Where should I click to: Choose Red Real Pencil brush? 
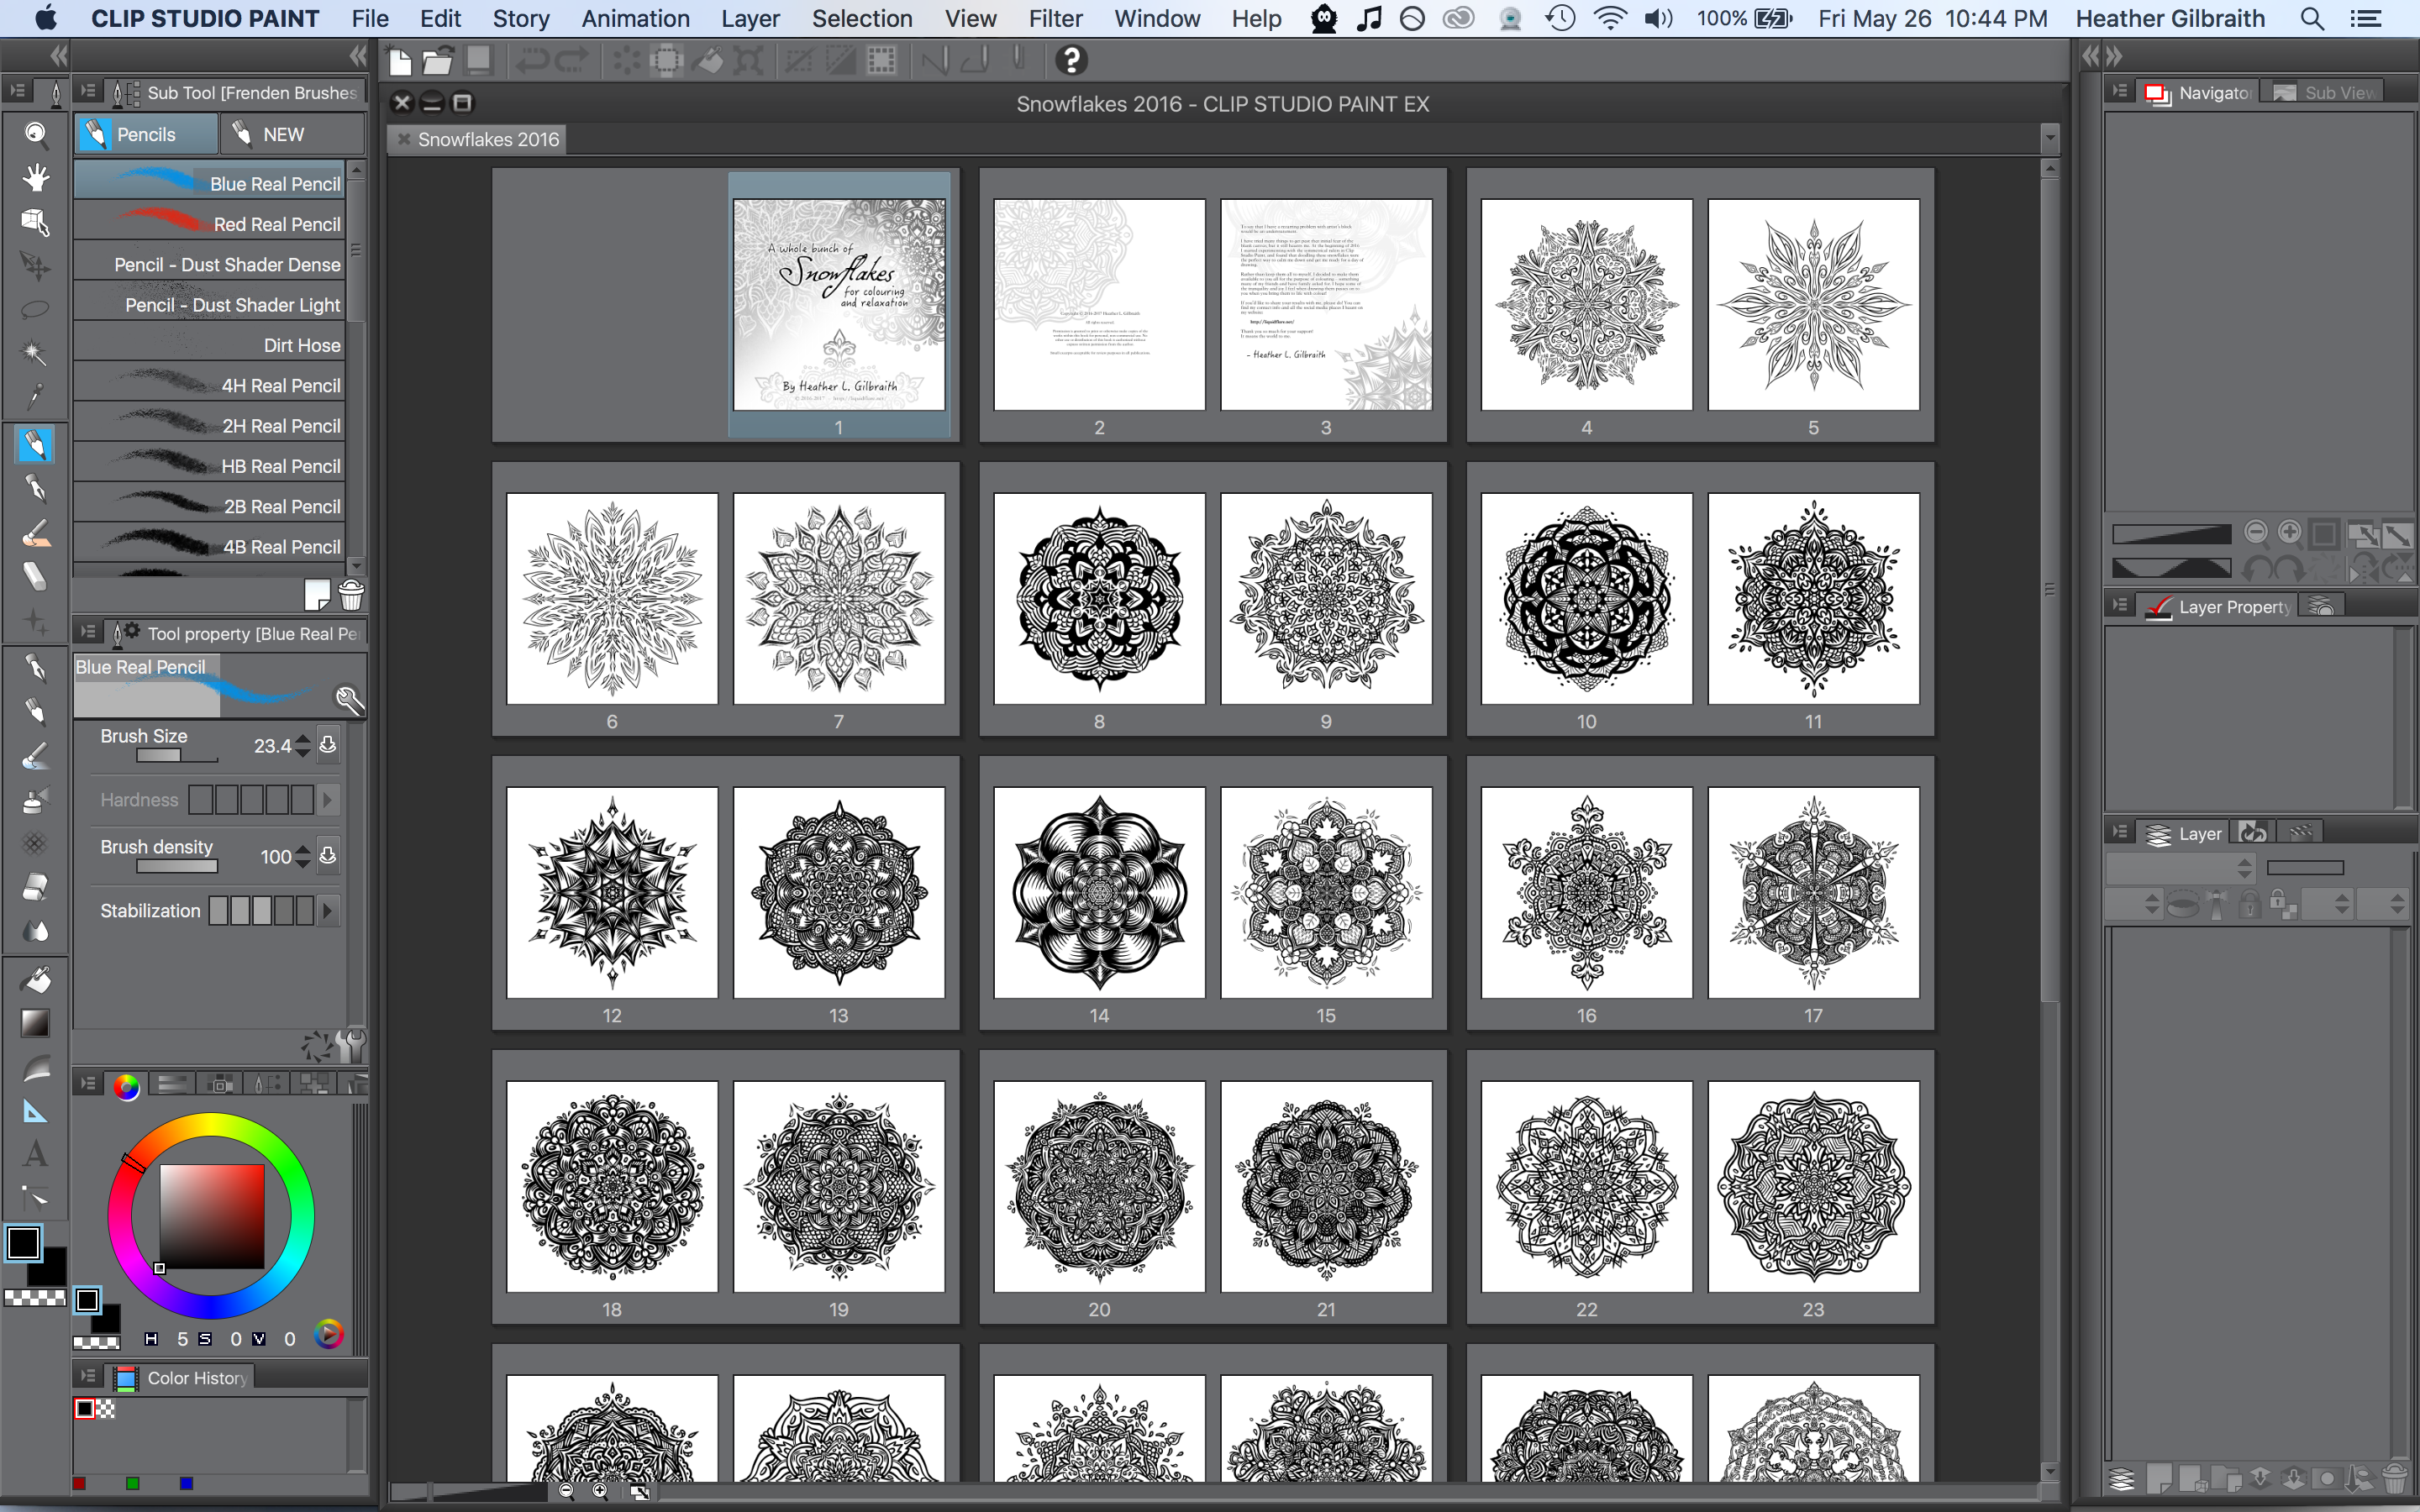tap(209, 224)
